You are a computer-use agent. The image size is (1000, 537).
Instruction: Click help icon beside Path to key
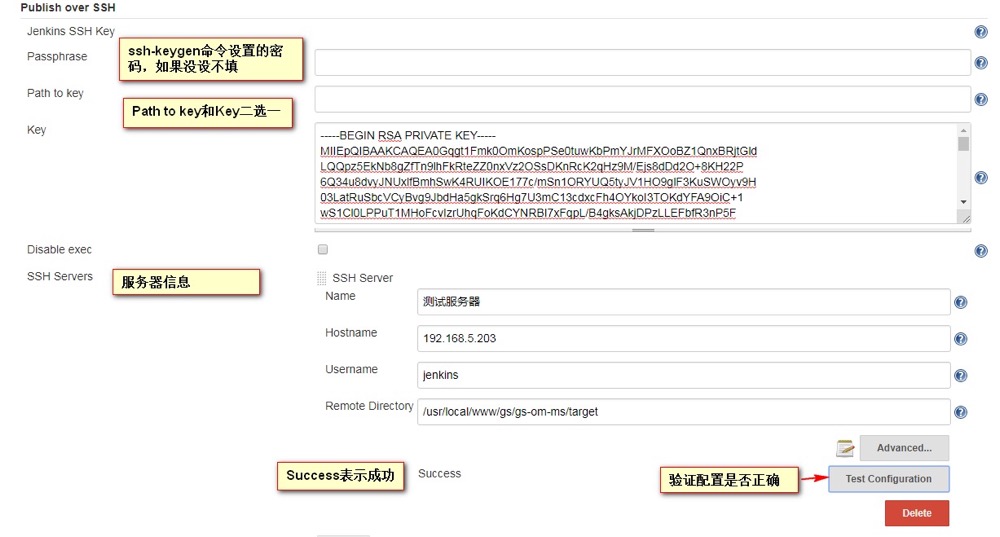point(981,99)
